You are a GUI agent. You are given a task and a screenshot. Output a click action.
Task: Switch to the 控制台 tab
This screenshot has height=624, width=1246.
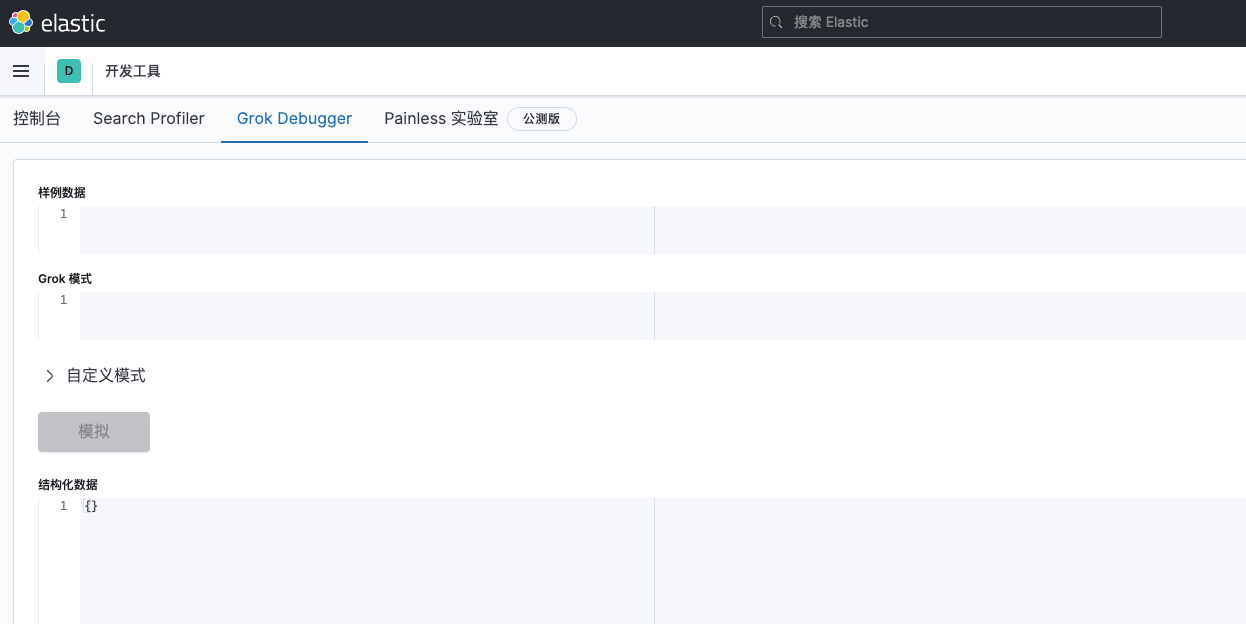[x=37, y=118]
